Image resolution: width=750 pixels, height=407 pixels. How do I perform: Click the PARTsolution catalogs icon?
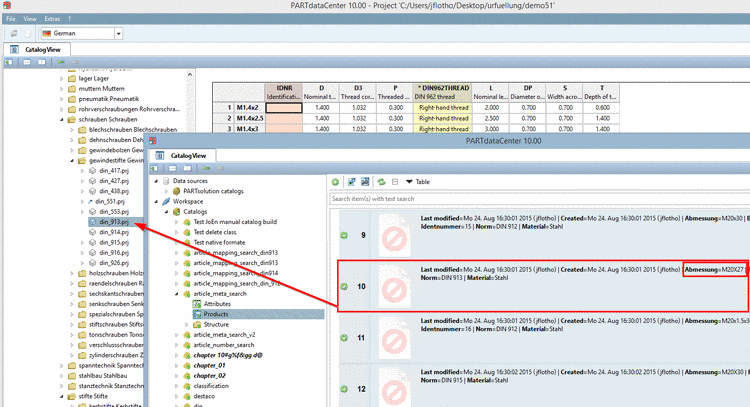(176, 190)
